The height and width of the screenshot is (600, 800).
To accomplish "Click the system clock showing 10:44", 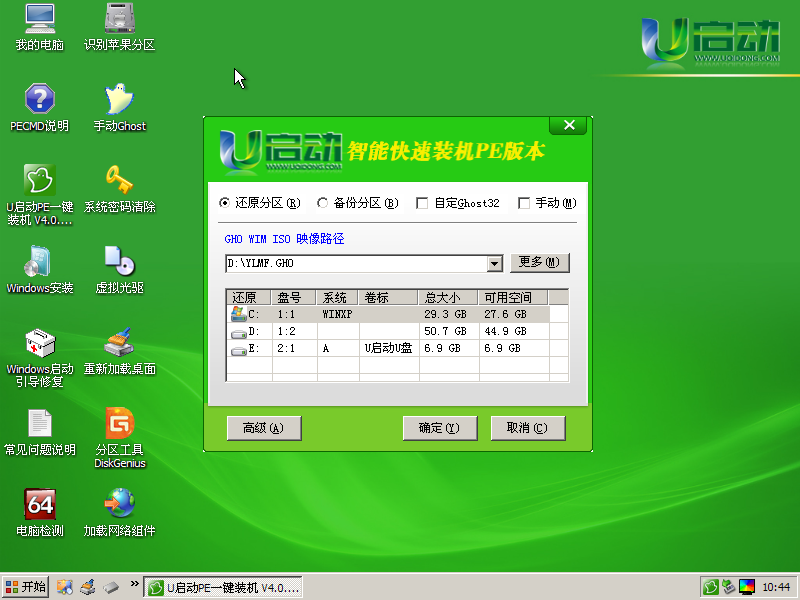I will point(776,587).
